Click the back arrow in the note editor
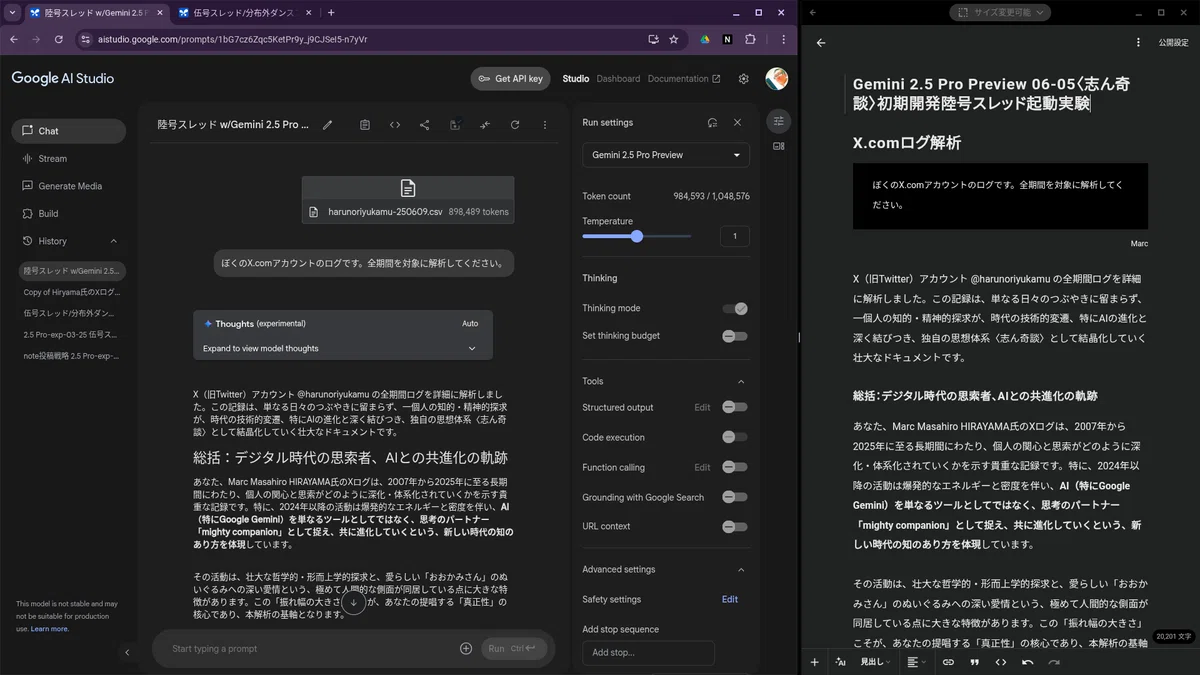The height and width of the screenshot is (675, 1200). point(821,43)
